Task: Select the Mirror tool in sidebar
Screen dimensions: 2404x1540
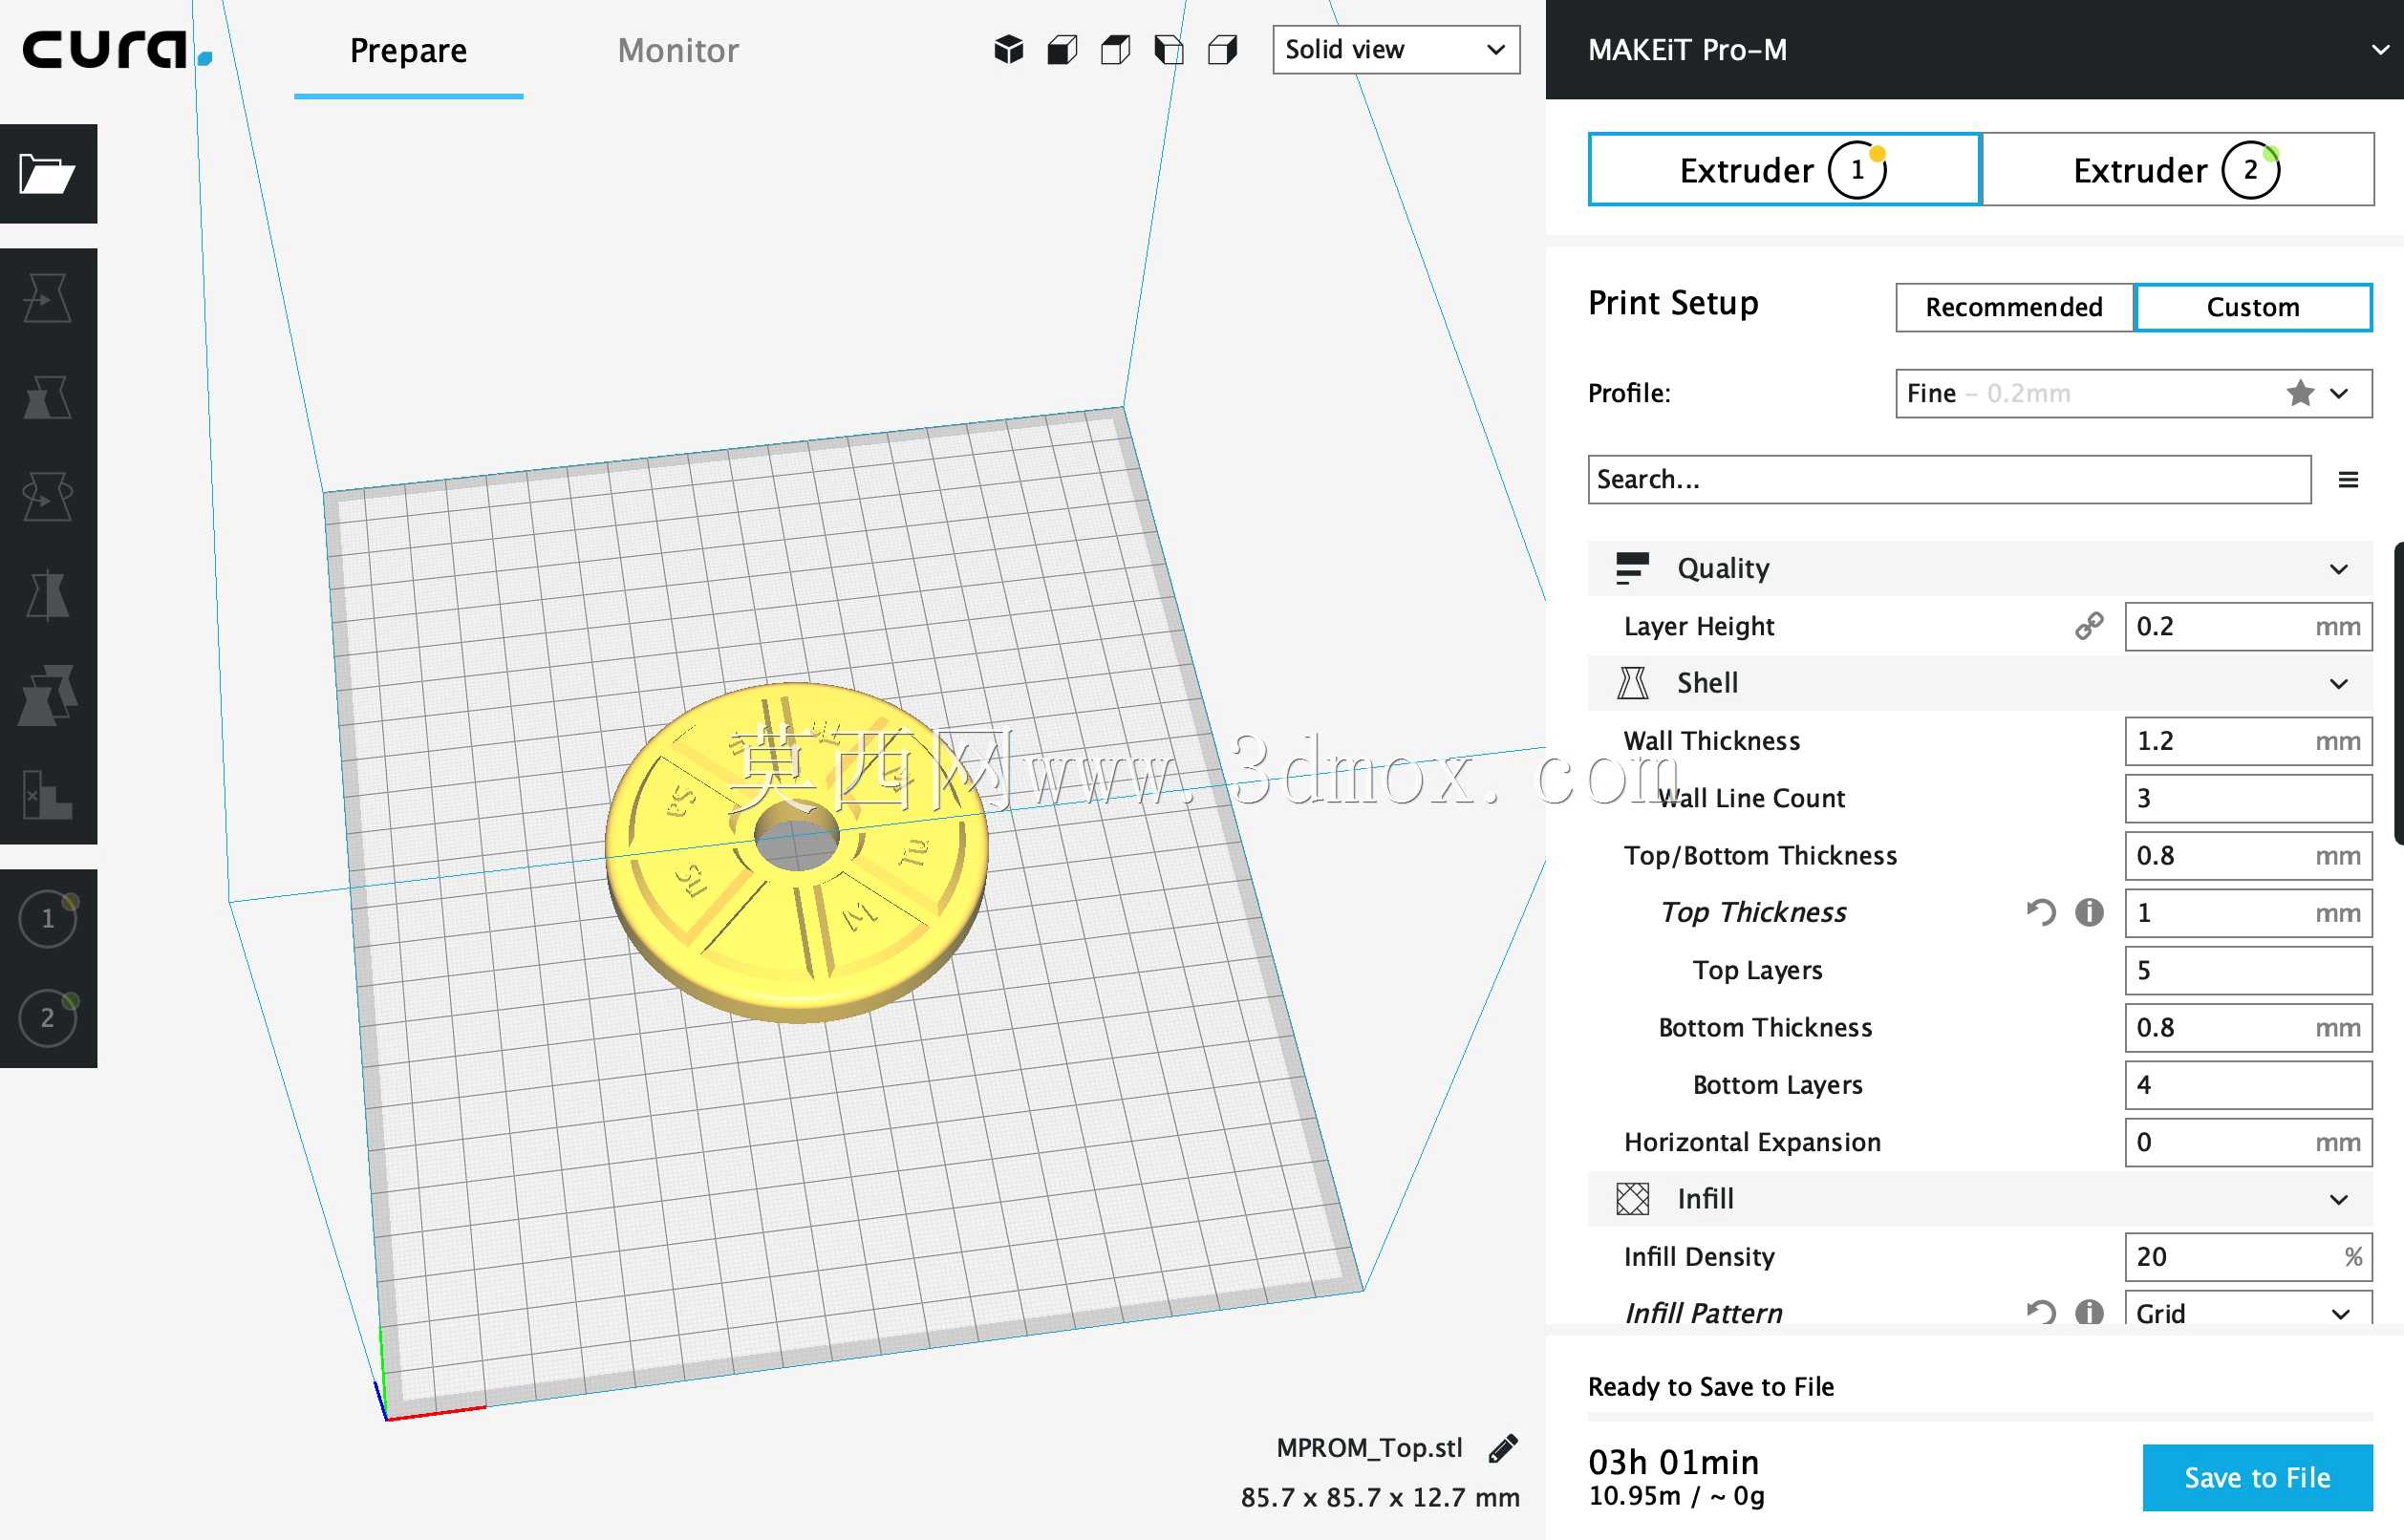Action: pyautogui.click(x=48, y=596)
